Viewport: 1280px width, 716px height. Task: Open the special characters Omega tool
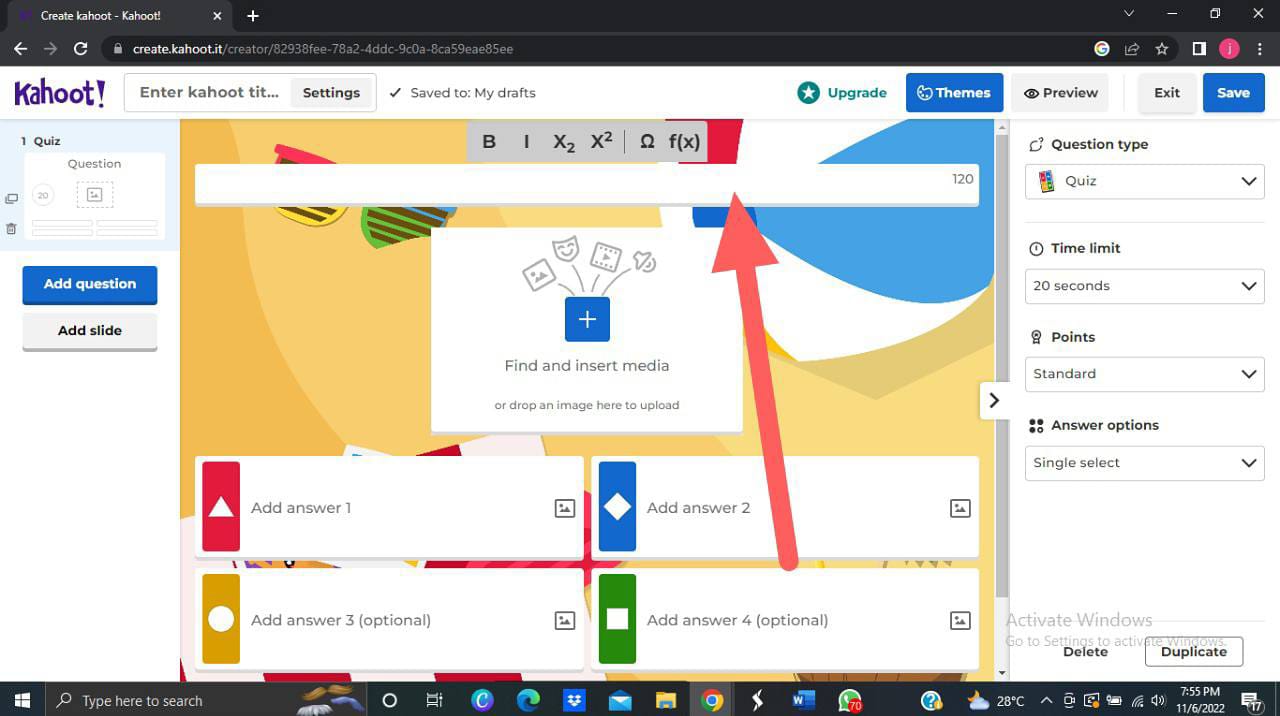click(647, 142)
